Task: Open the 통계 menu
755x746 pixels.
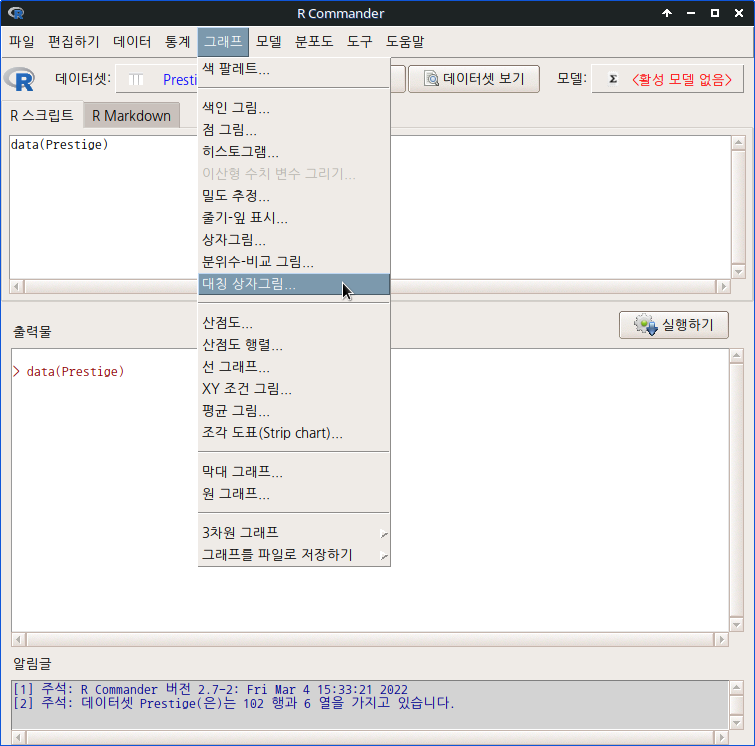Action: tap(177, 41)
